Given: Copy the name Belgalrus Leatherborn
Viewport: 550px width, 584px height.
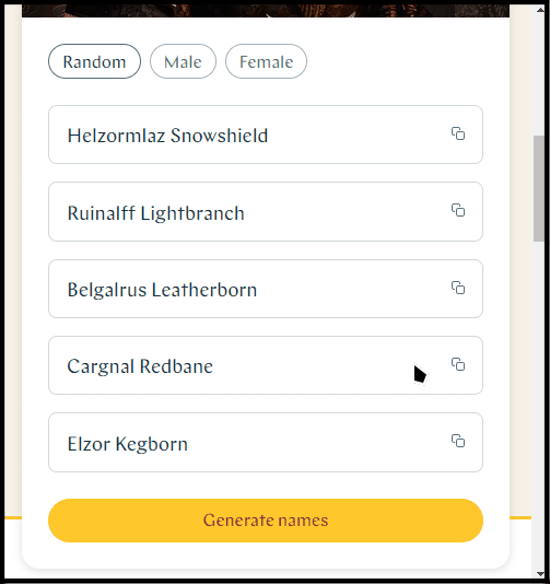Looking at the screenshot, I should 458,288.
